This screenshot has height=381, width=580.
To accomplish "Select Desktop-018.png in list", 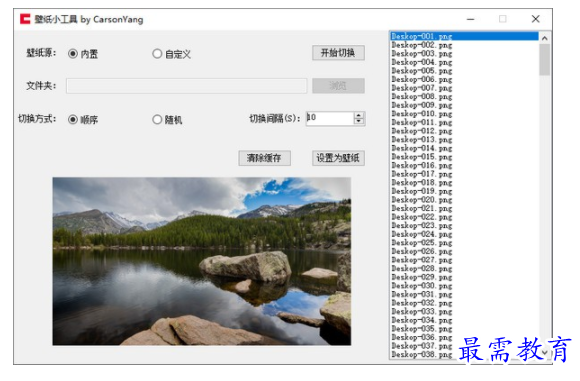I will 422,182.
